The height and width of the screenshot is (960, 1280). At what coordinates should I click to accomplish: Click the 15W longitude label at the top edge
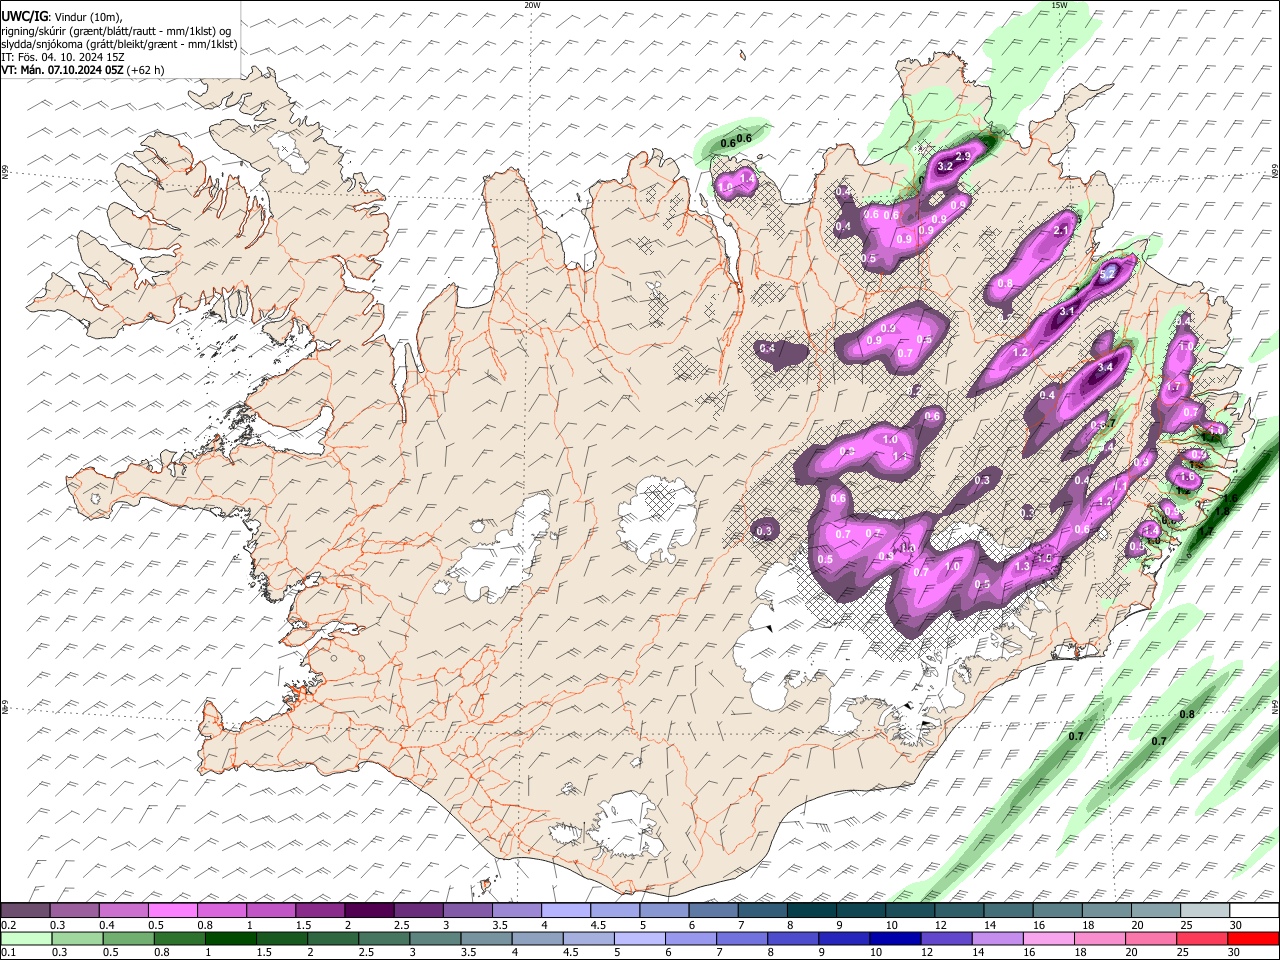click(1059, 5)
